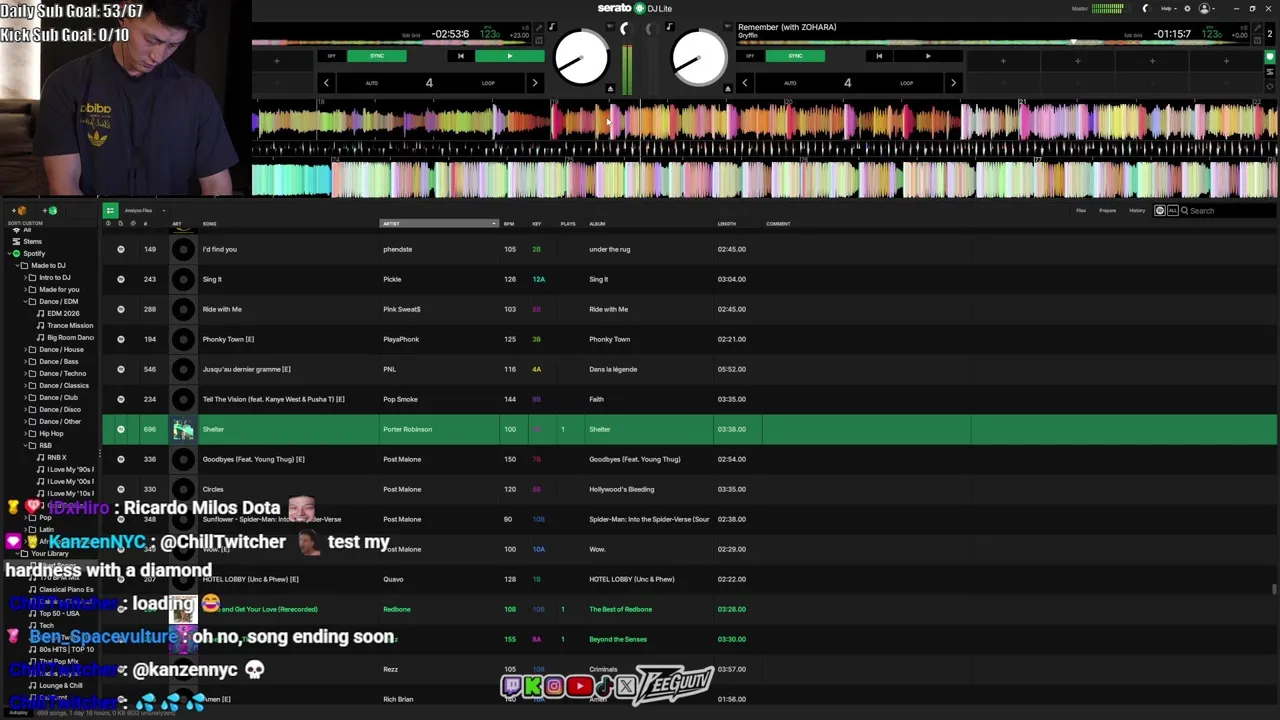Open the Prepare panel tab

pos(1108,211)
